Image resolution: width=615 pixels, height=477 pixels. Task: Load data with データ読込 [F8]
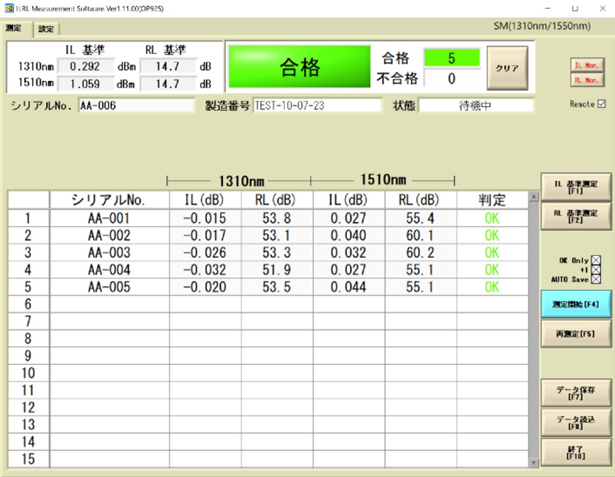pyautogui.click(x=573, y=422)
